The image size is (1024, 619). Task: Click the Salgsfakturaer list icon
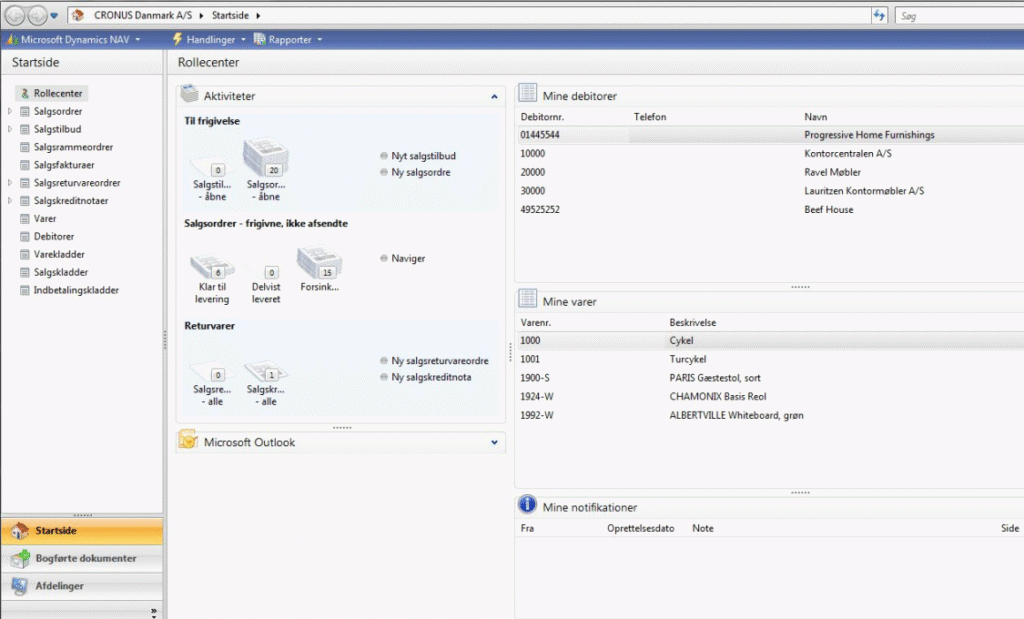click(x=25, y=165)
